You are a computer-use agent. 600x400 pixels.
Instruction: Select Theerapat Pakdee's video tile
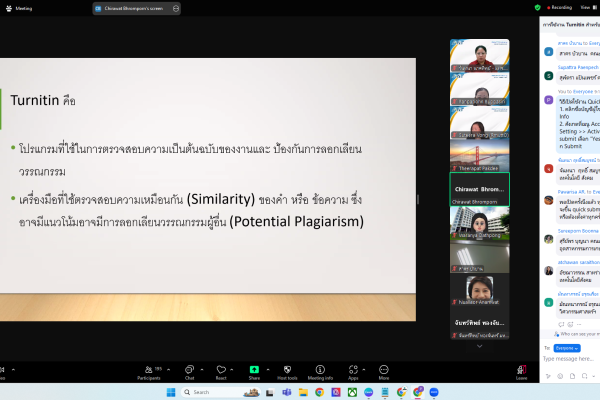coord(479,156)
